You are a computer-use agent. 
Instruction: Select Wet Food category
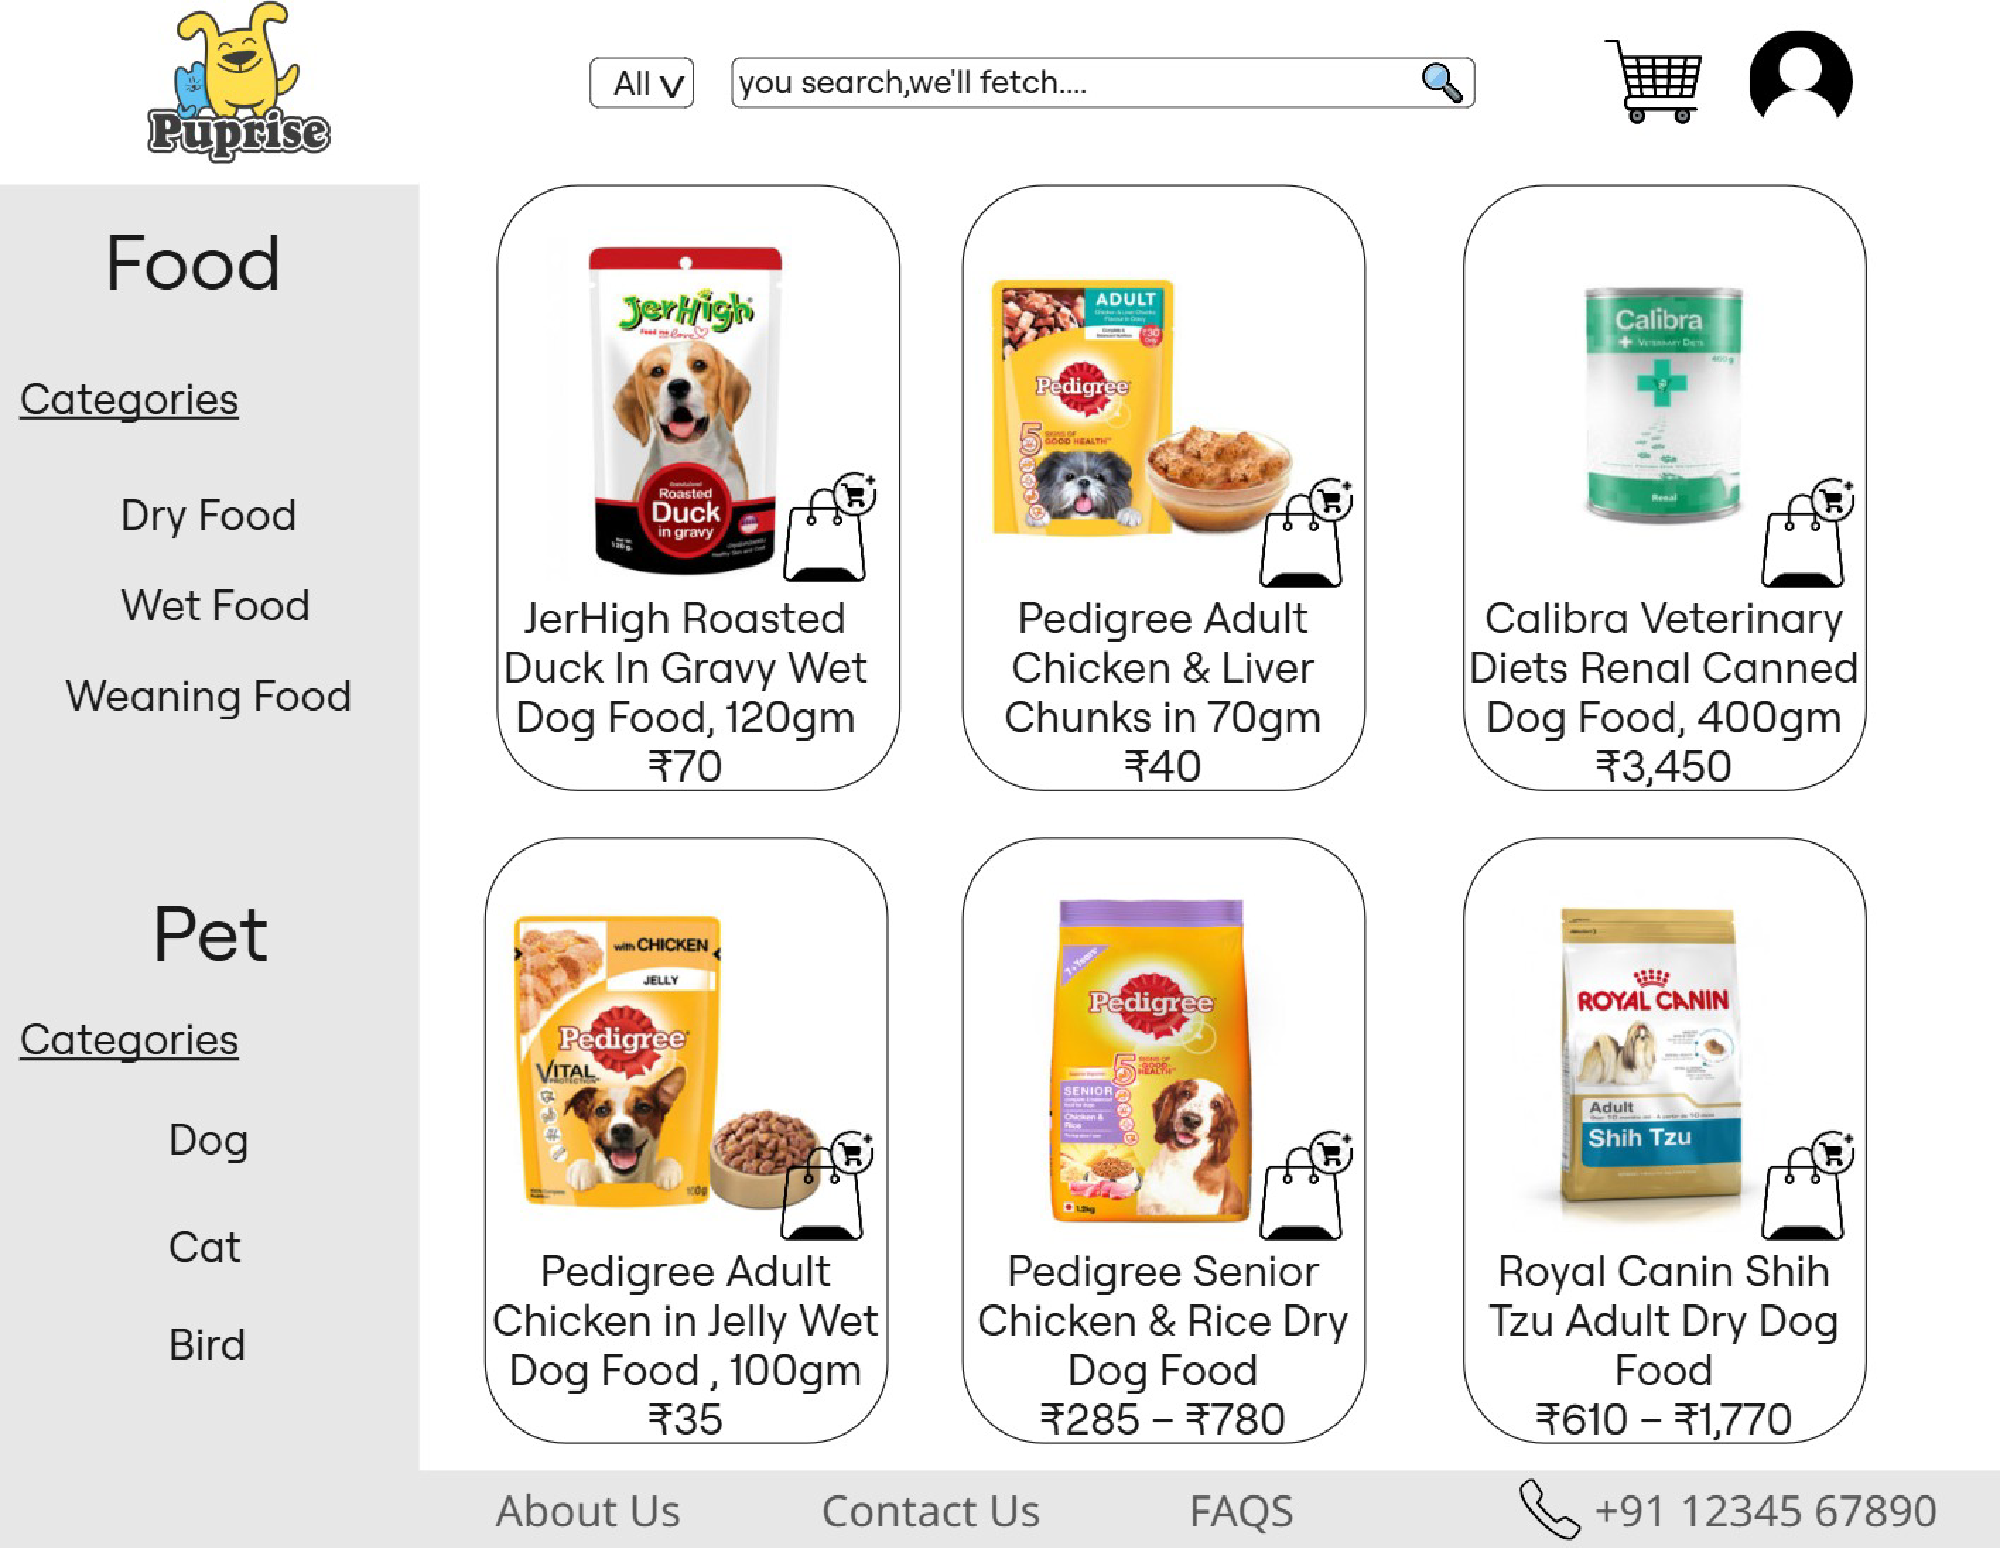click(215, 606)
